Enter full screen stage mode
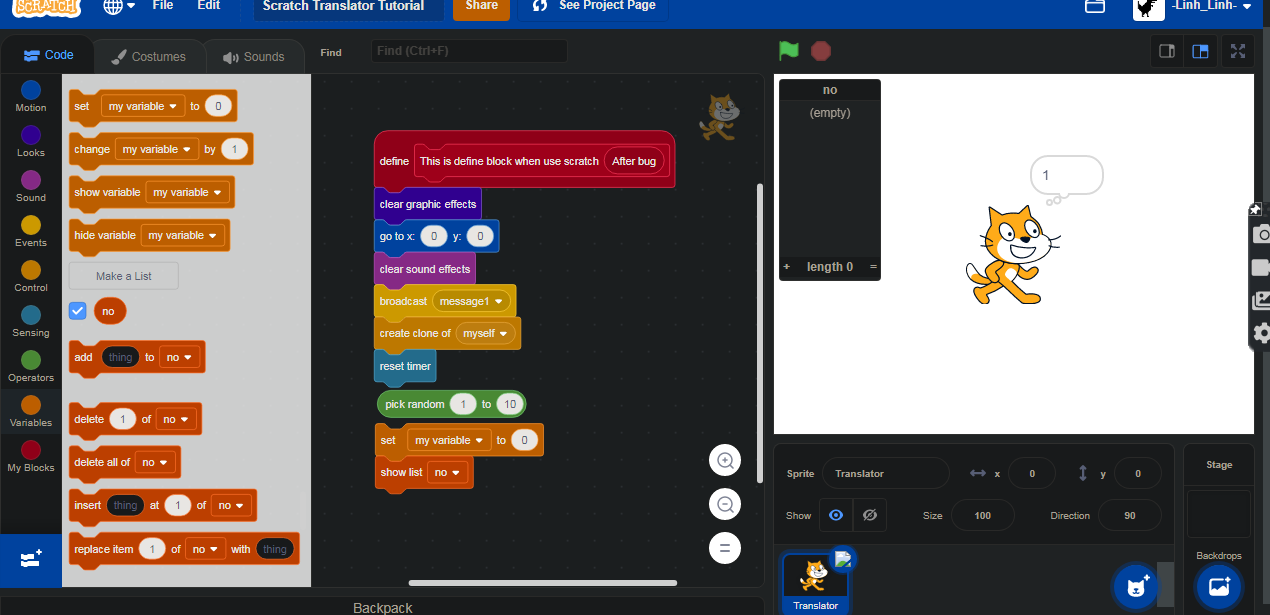The height and width of the screenshot is (615, 1270). pos(1238,50)
